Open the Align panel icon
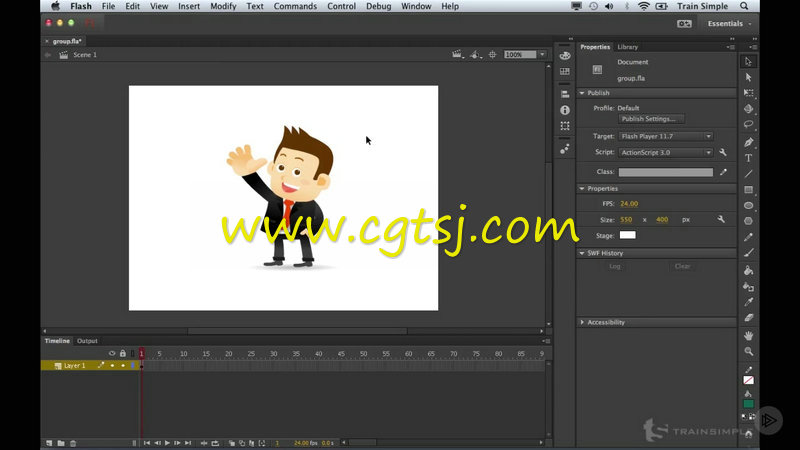This screenshot has height=450, width=800. (564, 94)
